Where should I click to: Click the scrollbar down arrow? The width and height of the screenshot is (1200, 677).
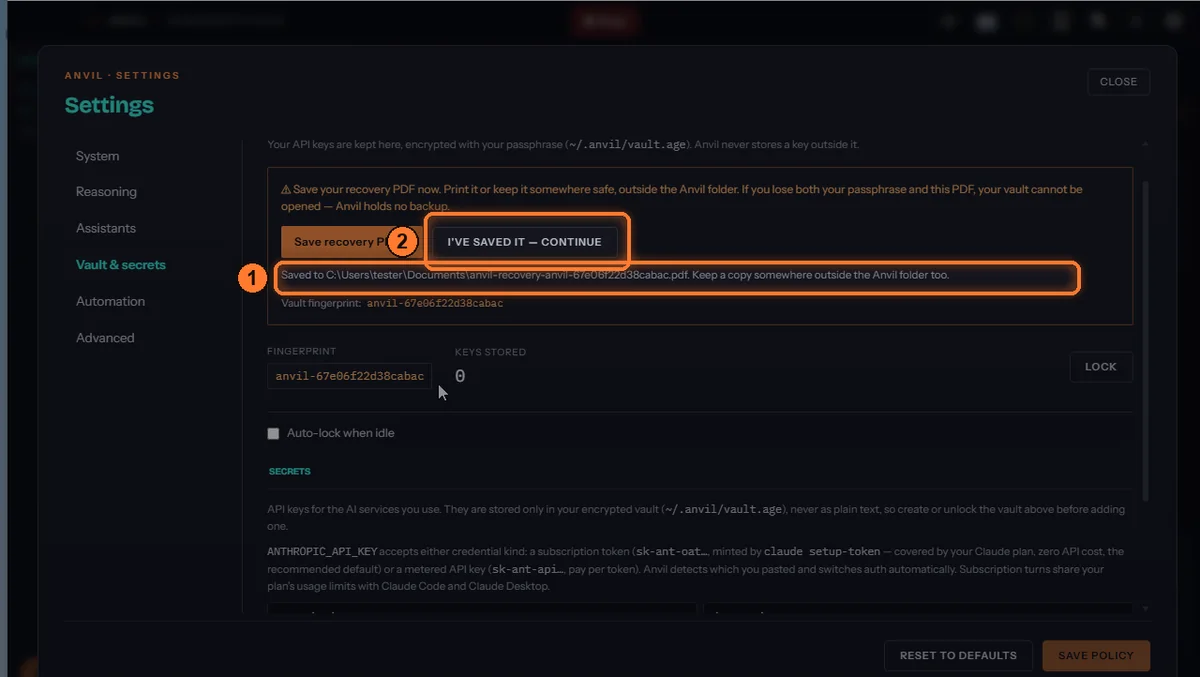point(1145,608)
